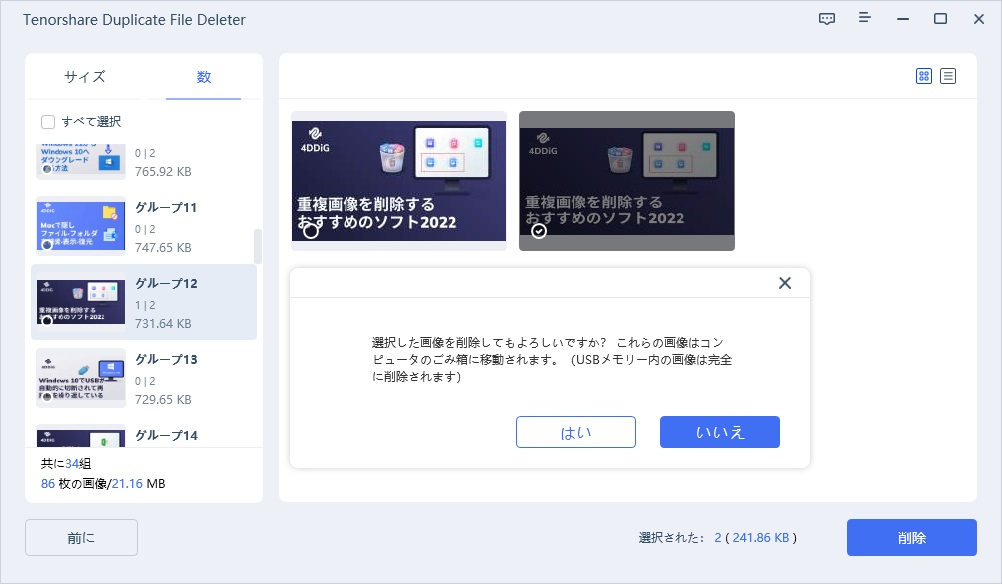The height and width of the screenshot is (584, 1002).
Task: Toggle selection circle on グループ11 thumbnail
Action: 46,245
